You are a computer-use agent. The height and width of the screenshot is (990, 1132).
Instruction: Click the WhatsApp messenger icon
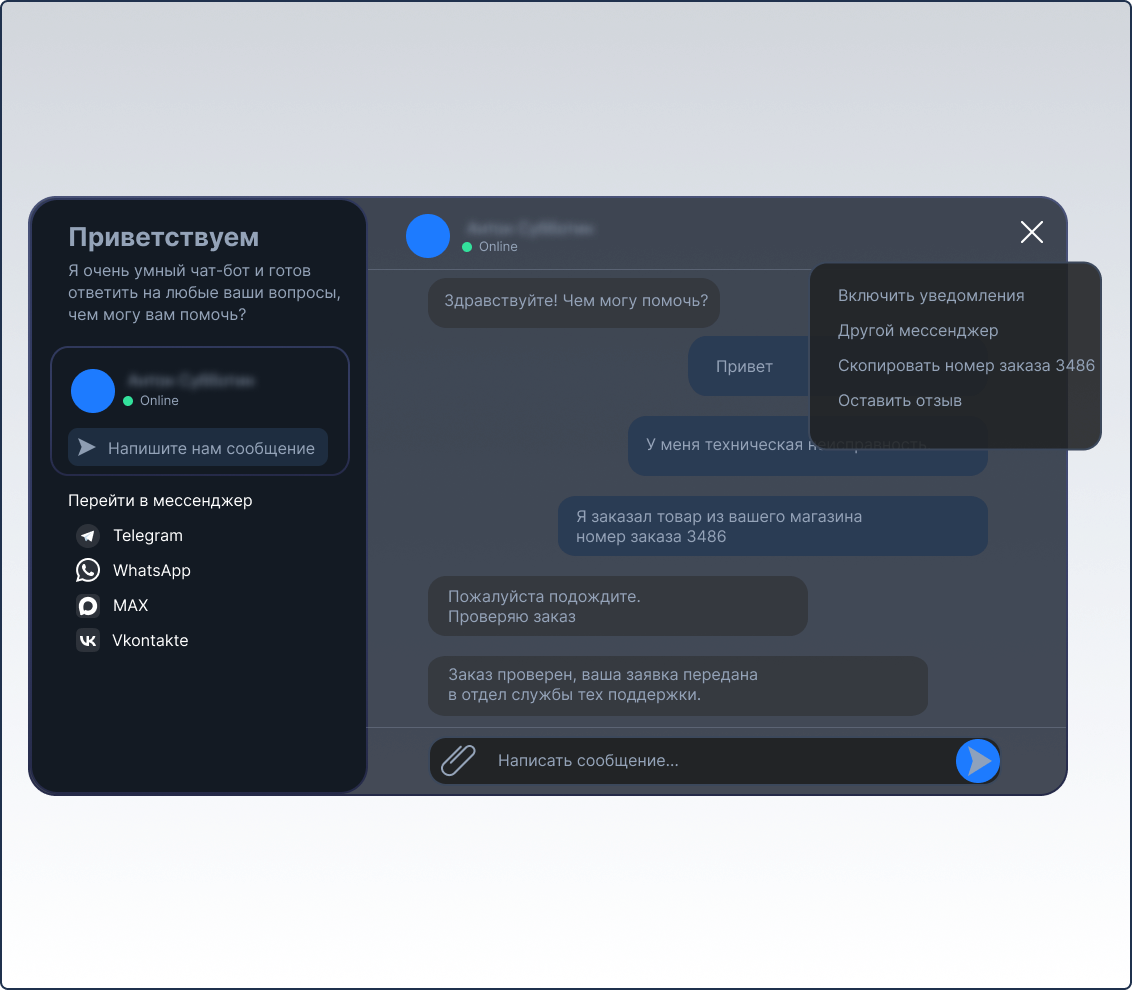point(88,571)
